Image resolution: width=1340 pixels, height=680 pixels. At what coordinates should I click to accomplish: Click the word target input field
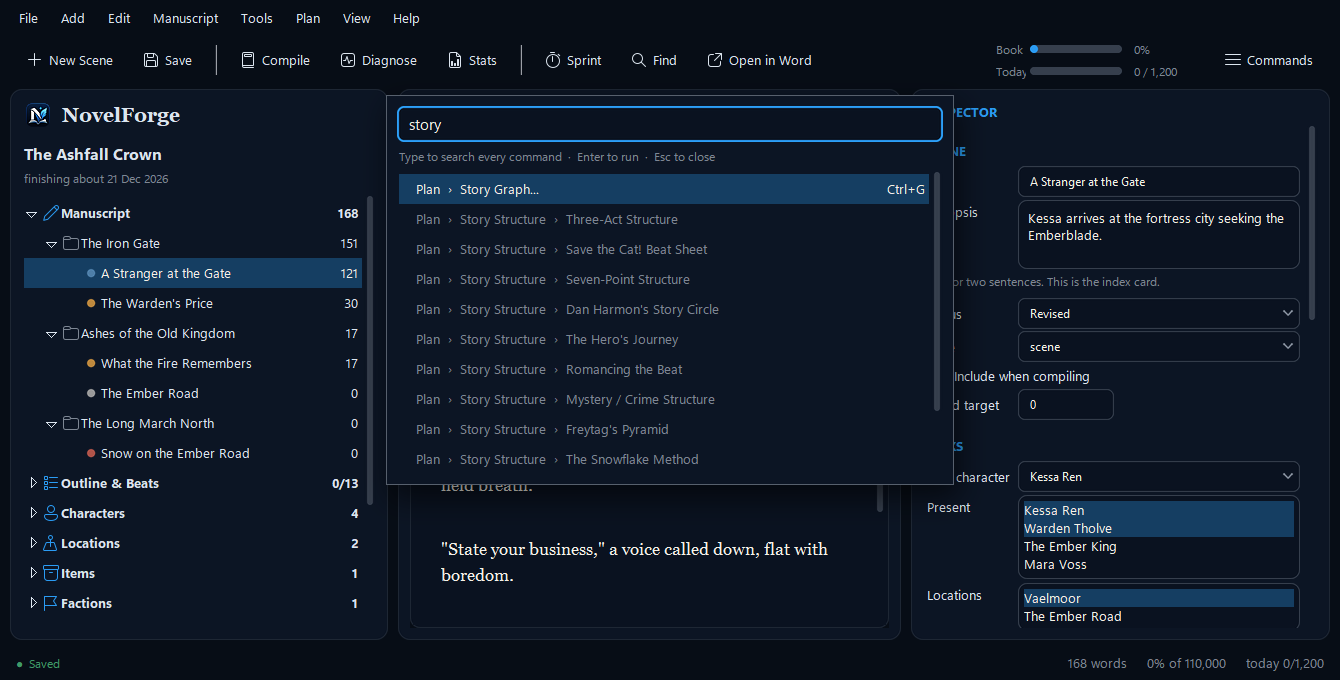tap(1065, 405)
